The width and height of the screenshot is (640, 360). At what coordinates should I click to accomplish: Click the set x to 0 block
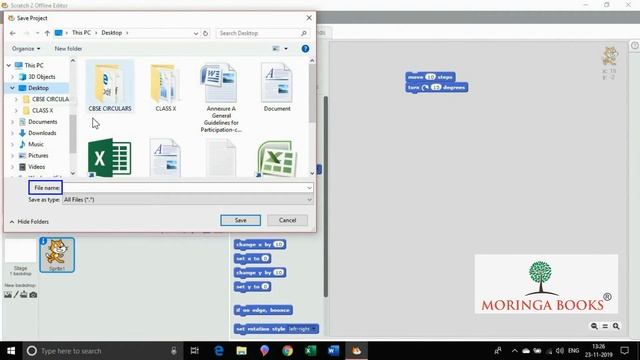pos(253,258)
